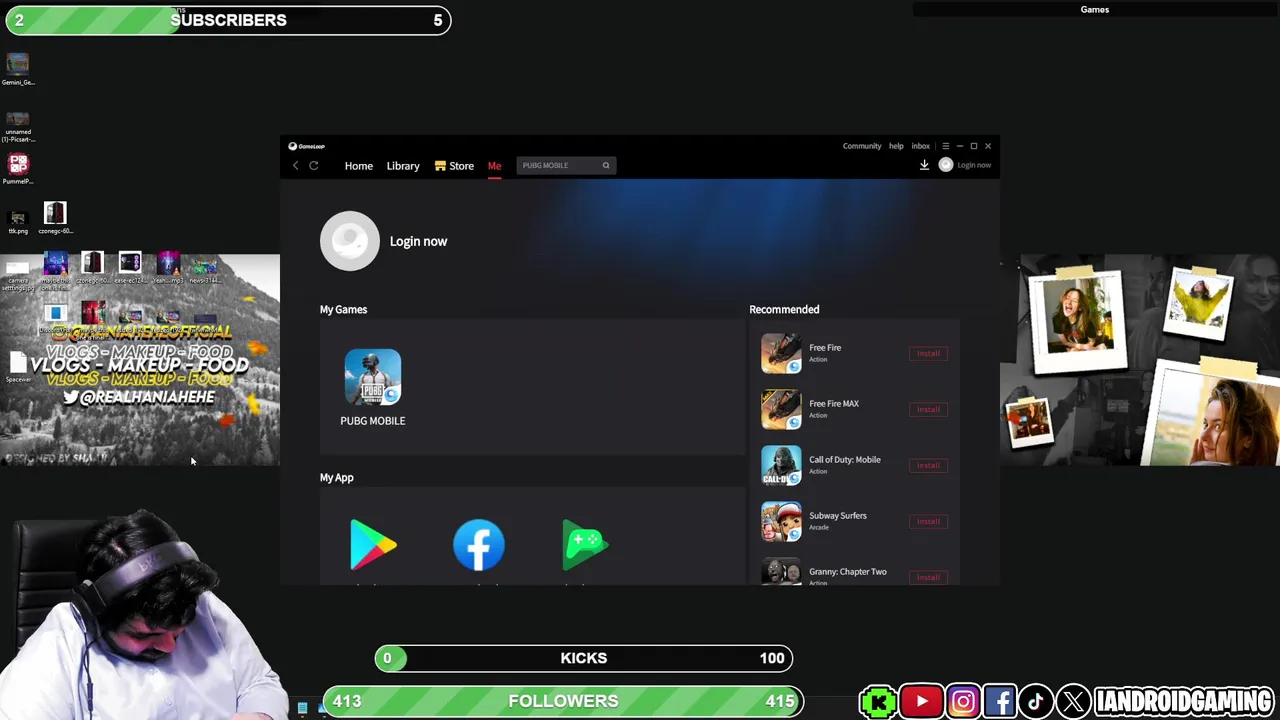This screenshot has width=1280, height=720.
Task: Switch to the Library tab
Action: tap(403, 166)
